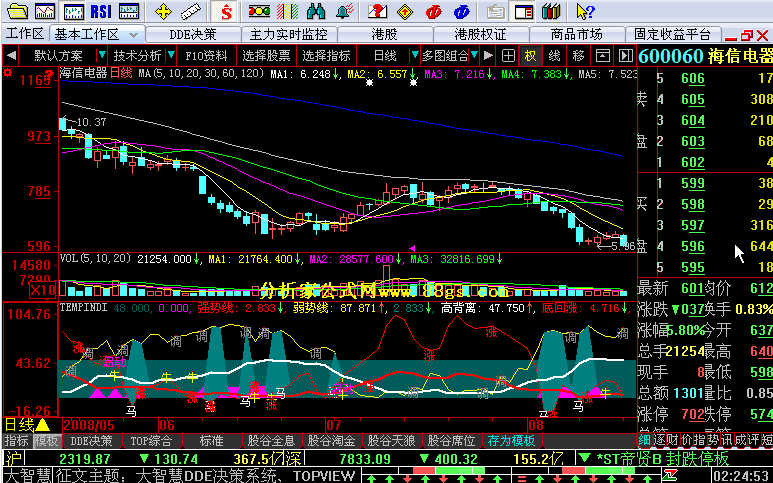This screenshot has width=773, height=483.
Task: Click the line chart toolbar icon
Action: click(x=45, y=10)
